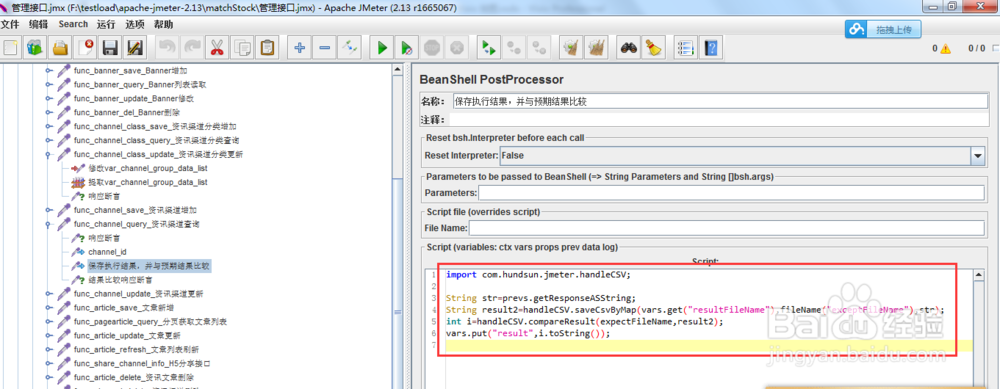Click the 拖拽上传 upload button
Image resolution: width=1000 pixels, height=389 pixels.
click(883, 29)
